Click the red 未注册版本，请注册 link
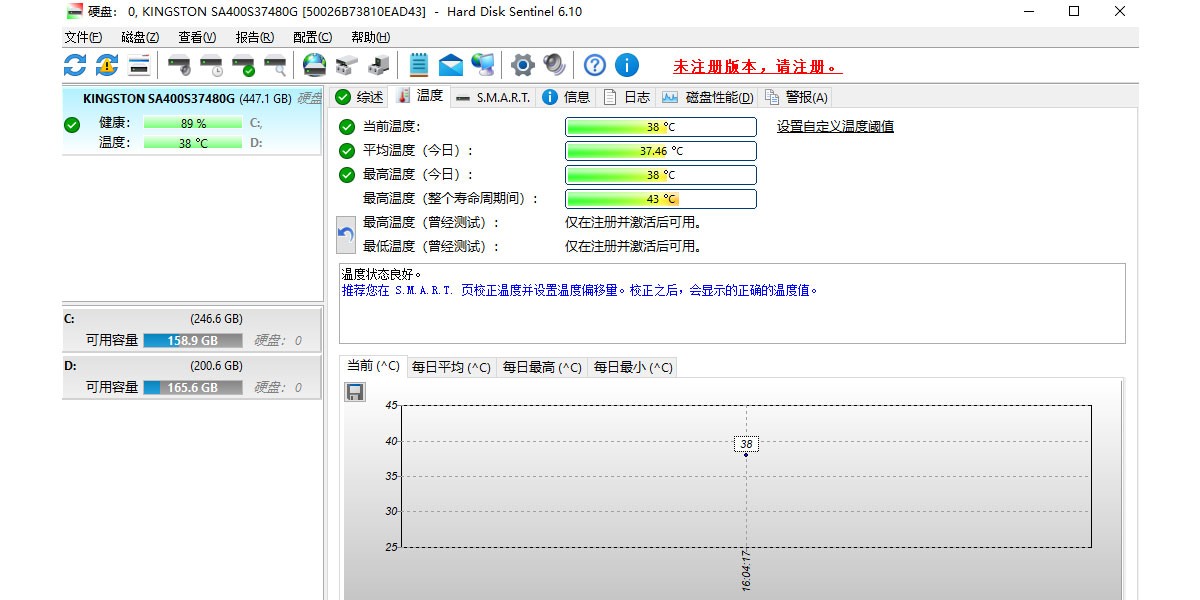This screenshot has width=1200, height=600. tap(757, 67)
